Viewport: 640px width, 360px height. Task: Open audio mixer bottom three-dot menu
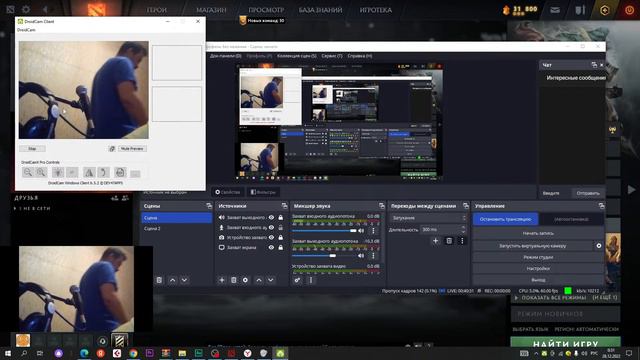coord(311,280)
